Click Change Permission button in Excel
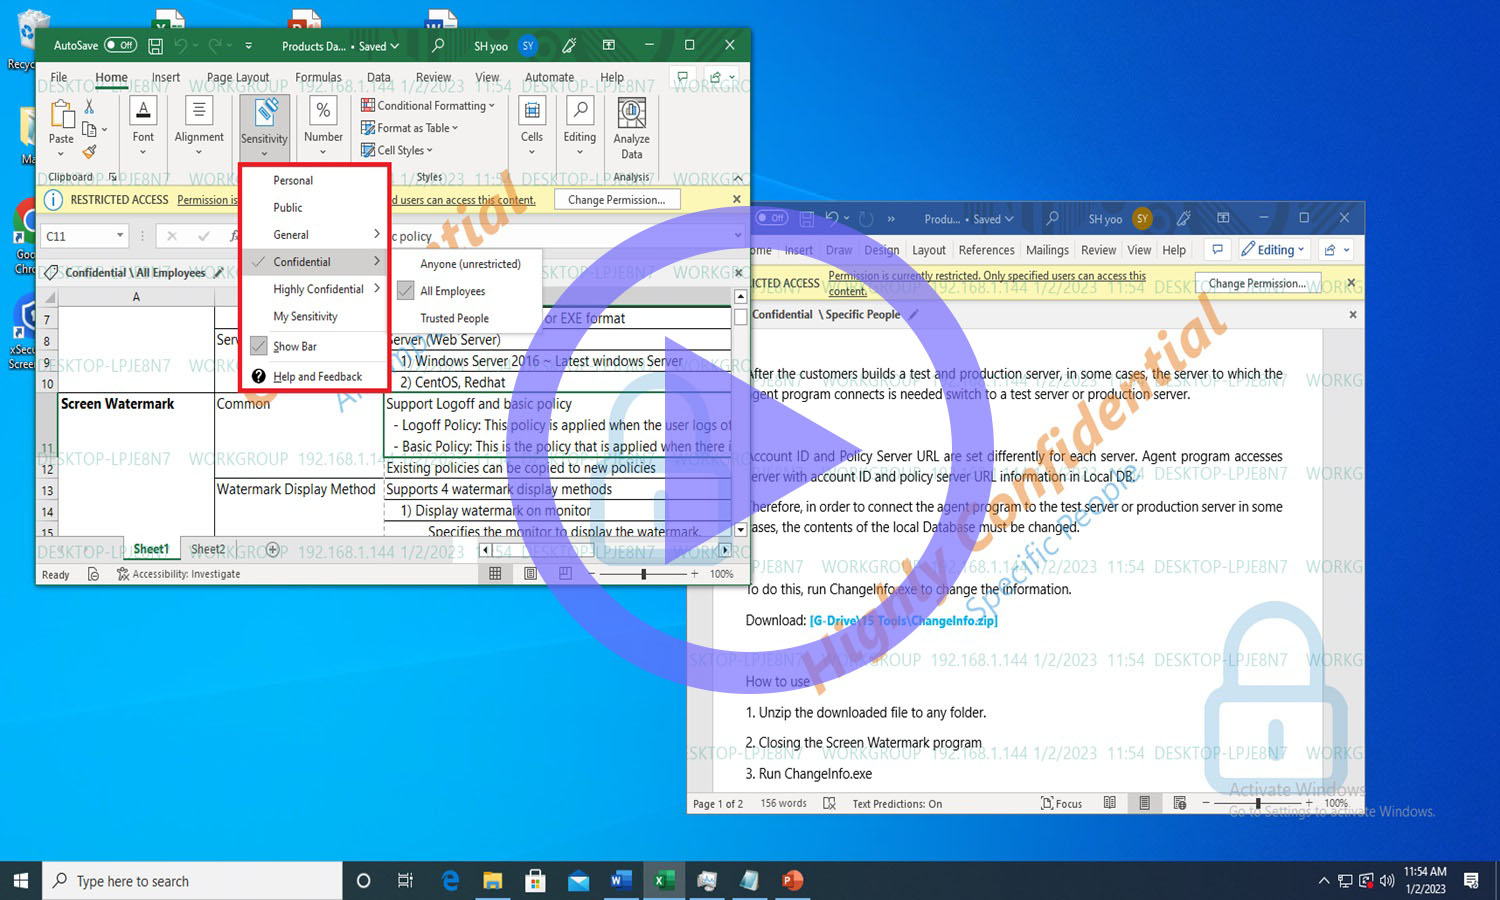Viewport: 1500px width, 900px height. (x=616, y=200)
